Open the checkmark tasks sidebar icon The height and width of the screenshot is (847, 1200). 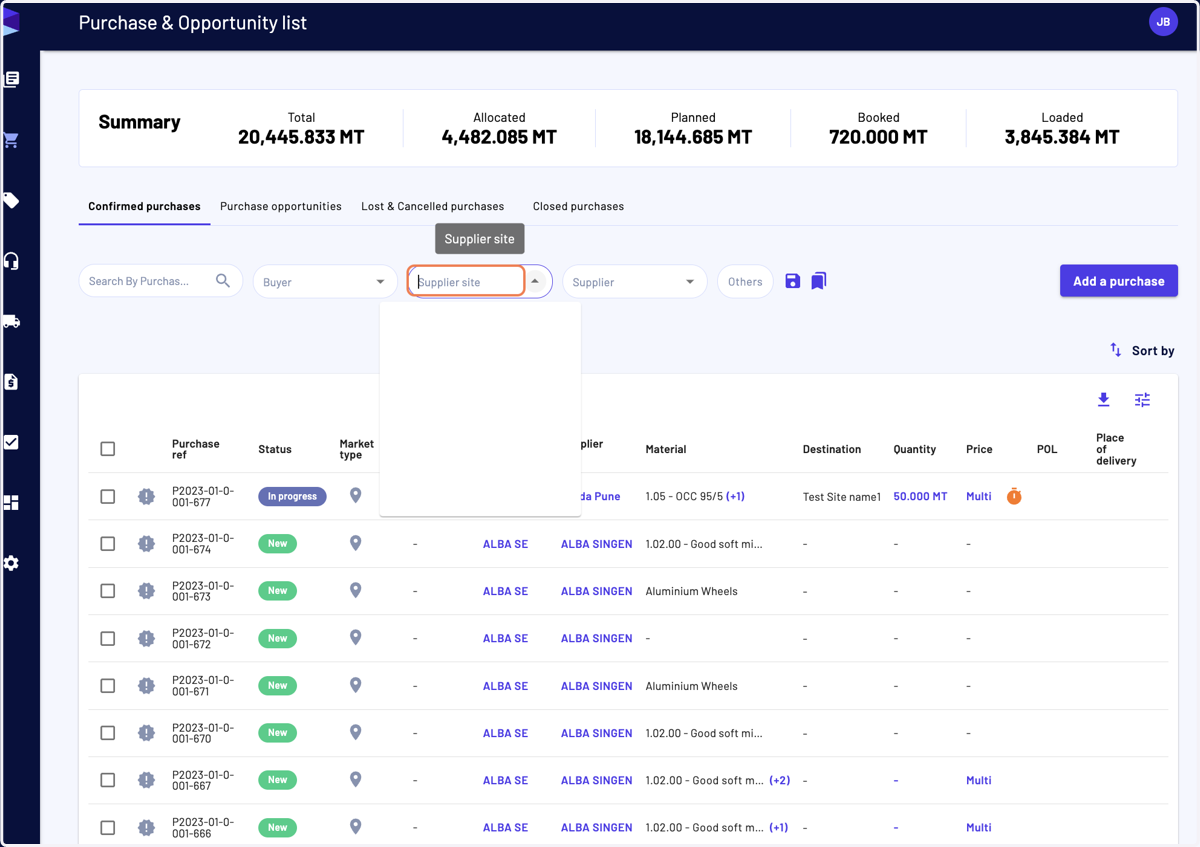click(12, 442)
